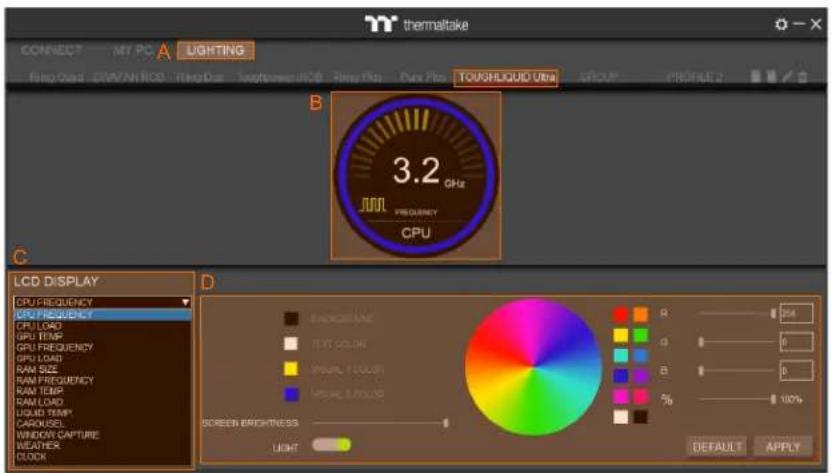Viewport: 832px width, 473px height.
Task: Select the SWAFAN RGB device tab
Action: pyautogui.click(x=128, y=78)
